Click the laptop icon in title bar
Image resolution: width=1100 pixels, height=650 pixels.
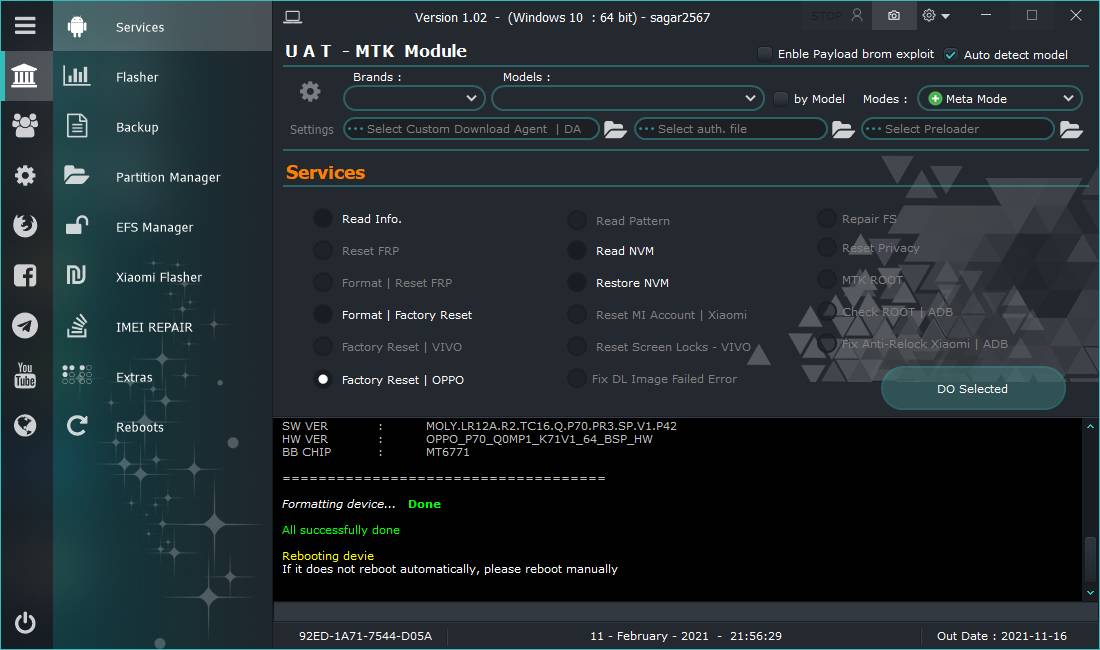click(293, 17)
